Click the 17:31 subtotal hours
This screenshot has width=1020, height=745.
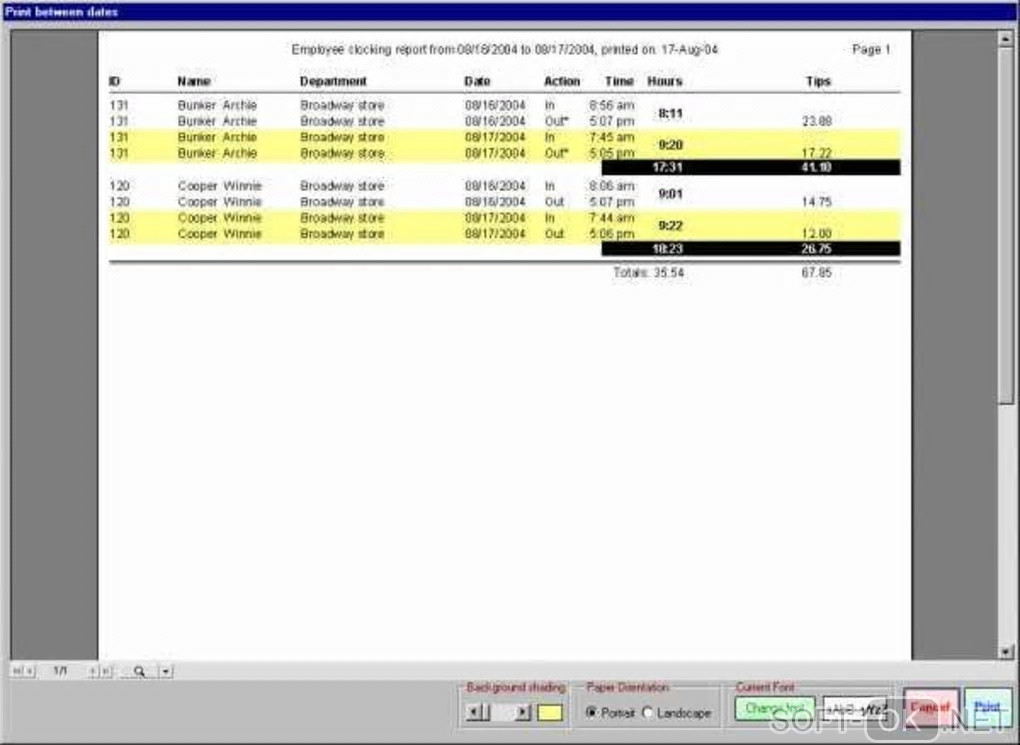click(667, 167)
